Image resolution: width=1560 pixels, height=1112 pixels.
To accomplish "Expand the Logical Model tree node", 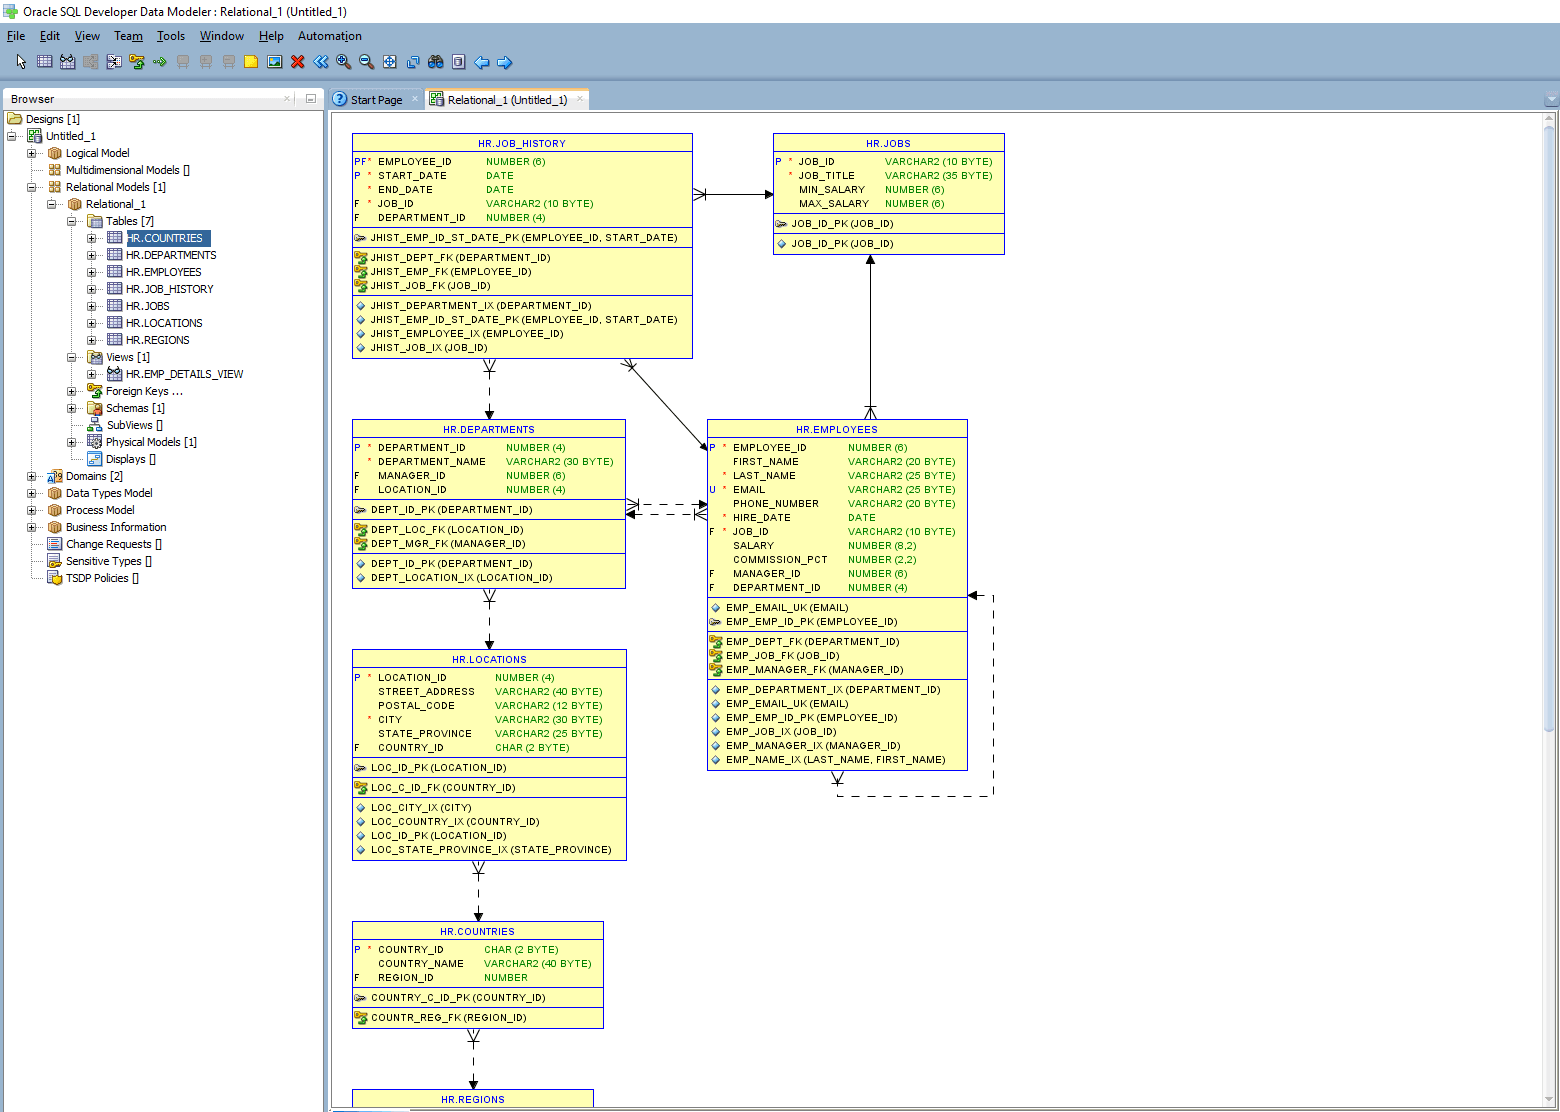I will [33, 152].
